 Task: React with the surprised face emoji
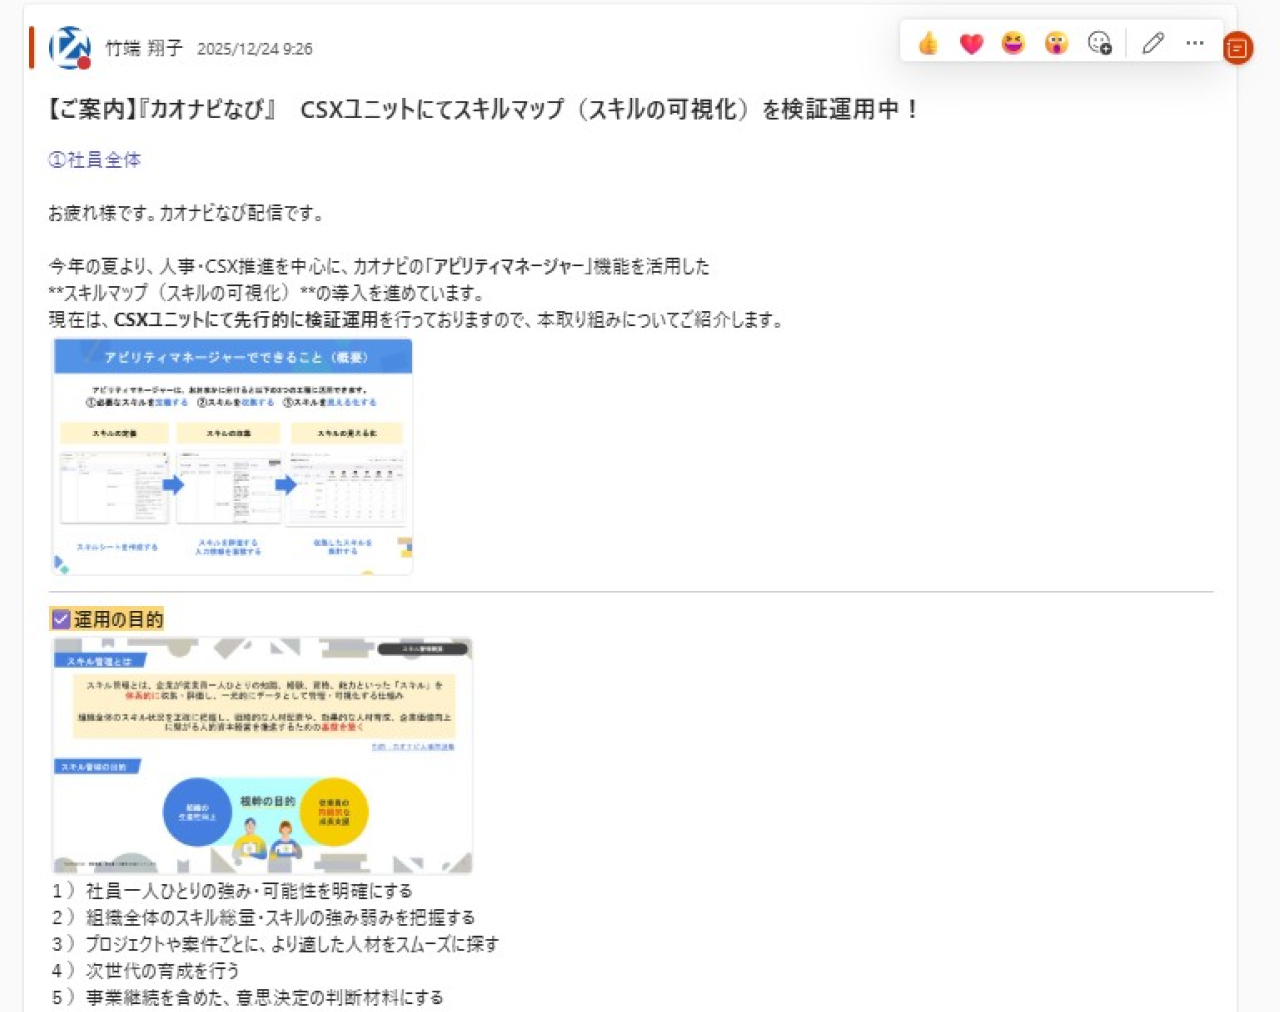[1056, 43]
